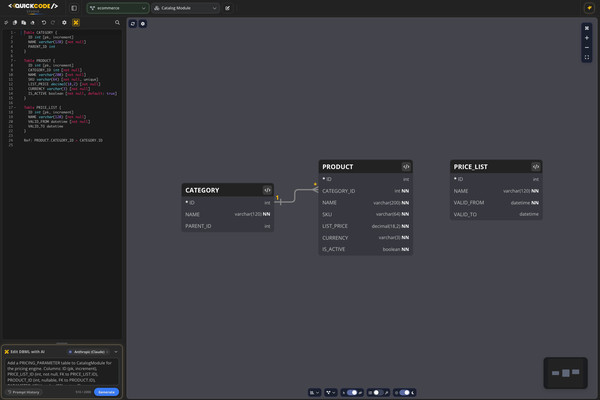Collapse the Edit DBML with AI panel
600x400 pixels.
pos(116,352)
